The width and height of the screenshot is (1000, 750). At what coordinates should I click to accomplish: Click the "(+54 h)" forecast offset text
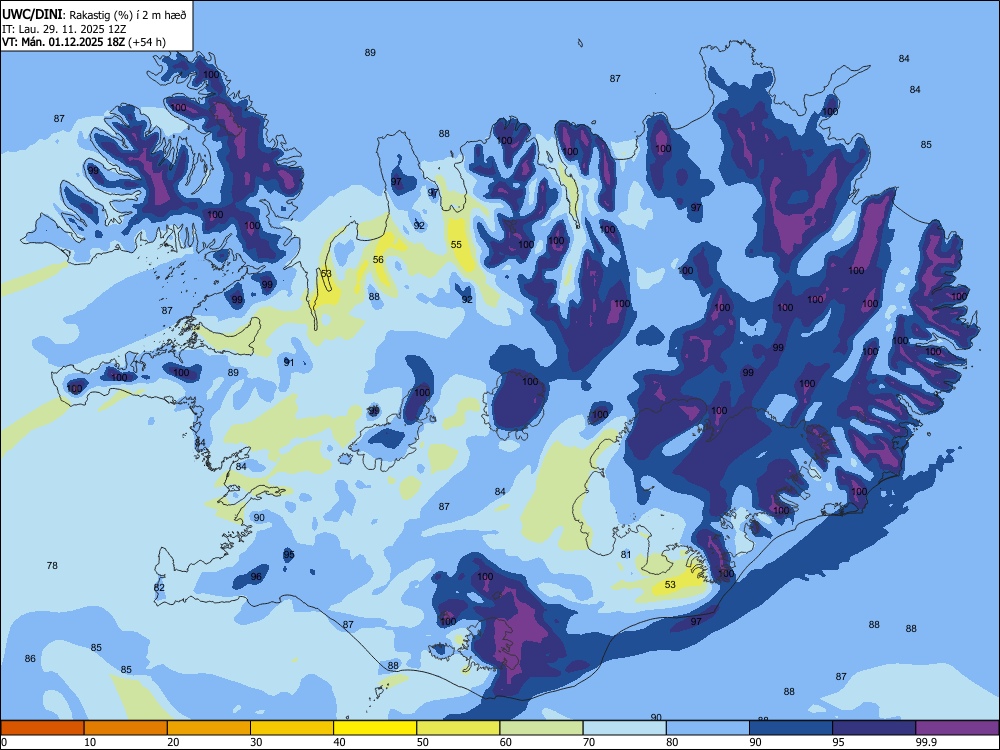[x=147, y=42]
